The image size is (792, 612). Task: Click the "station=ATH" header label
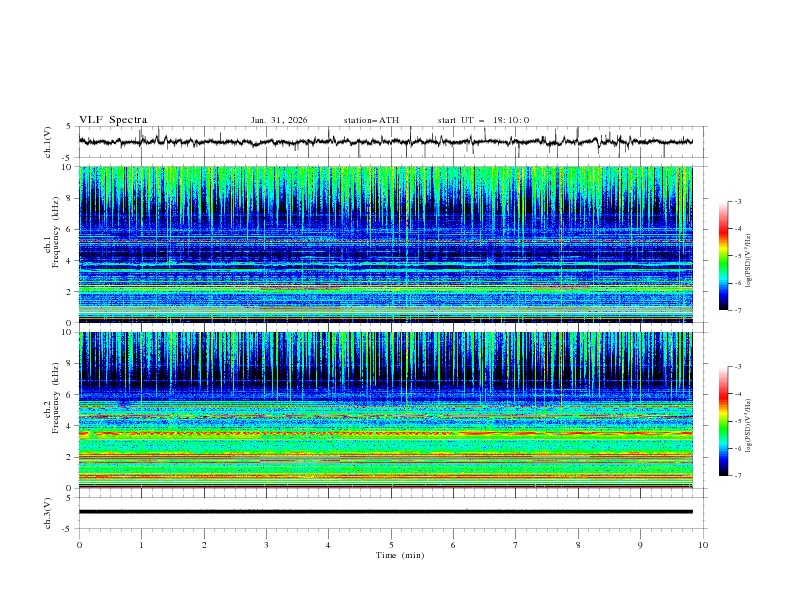[x=371, y=120]
